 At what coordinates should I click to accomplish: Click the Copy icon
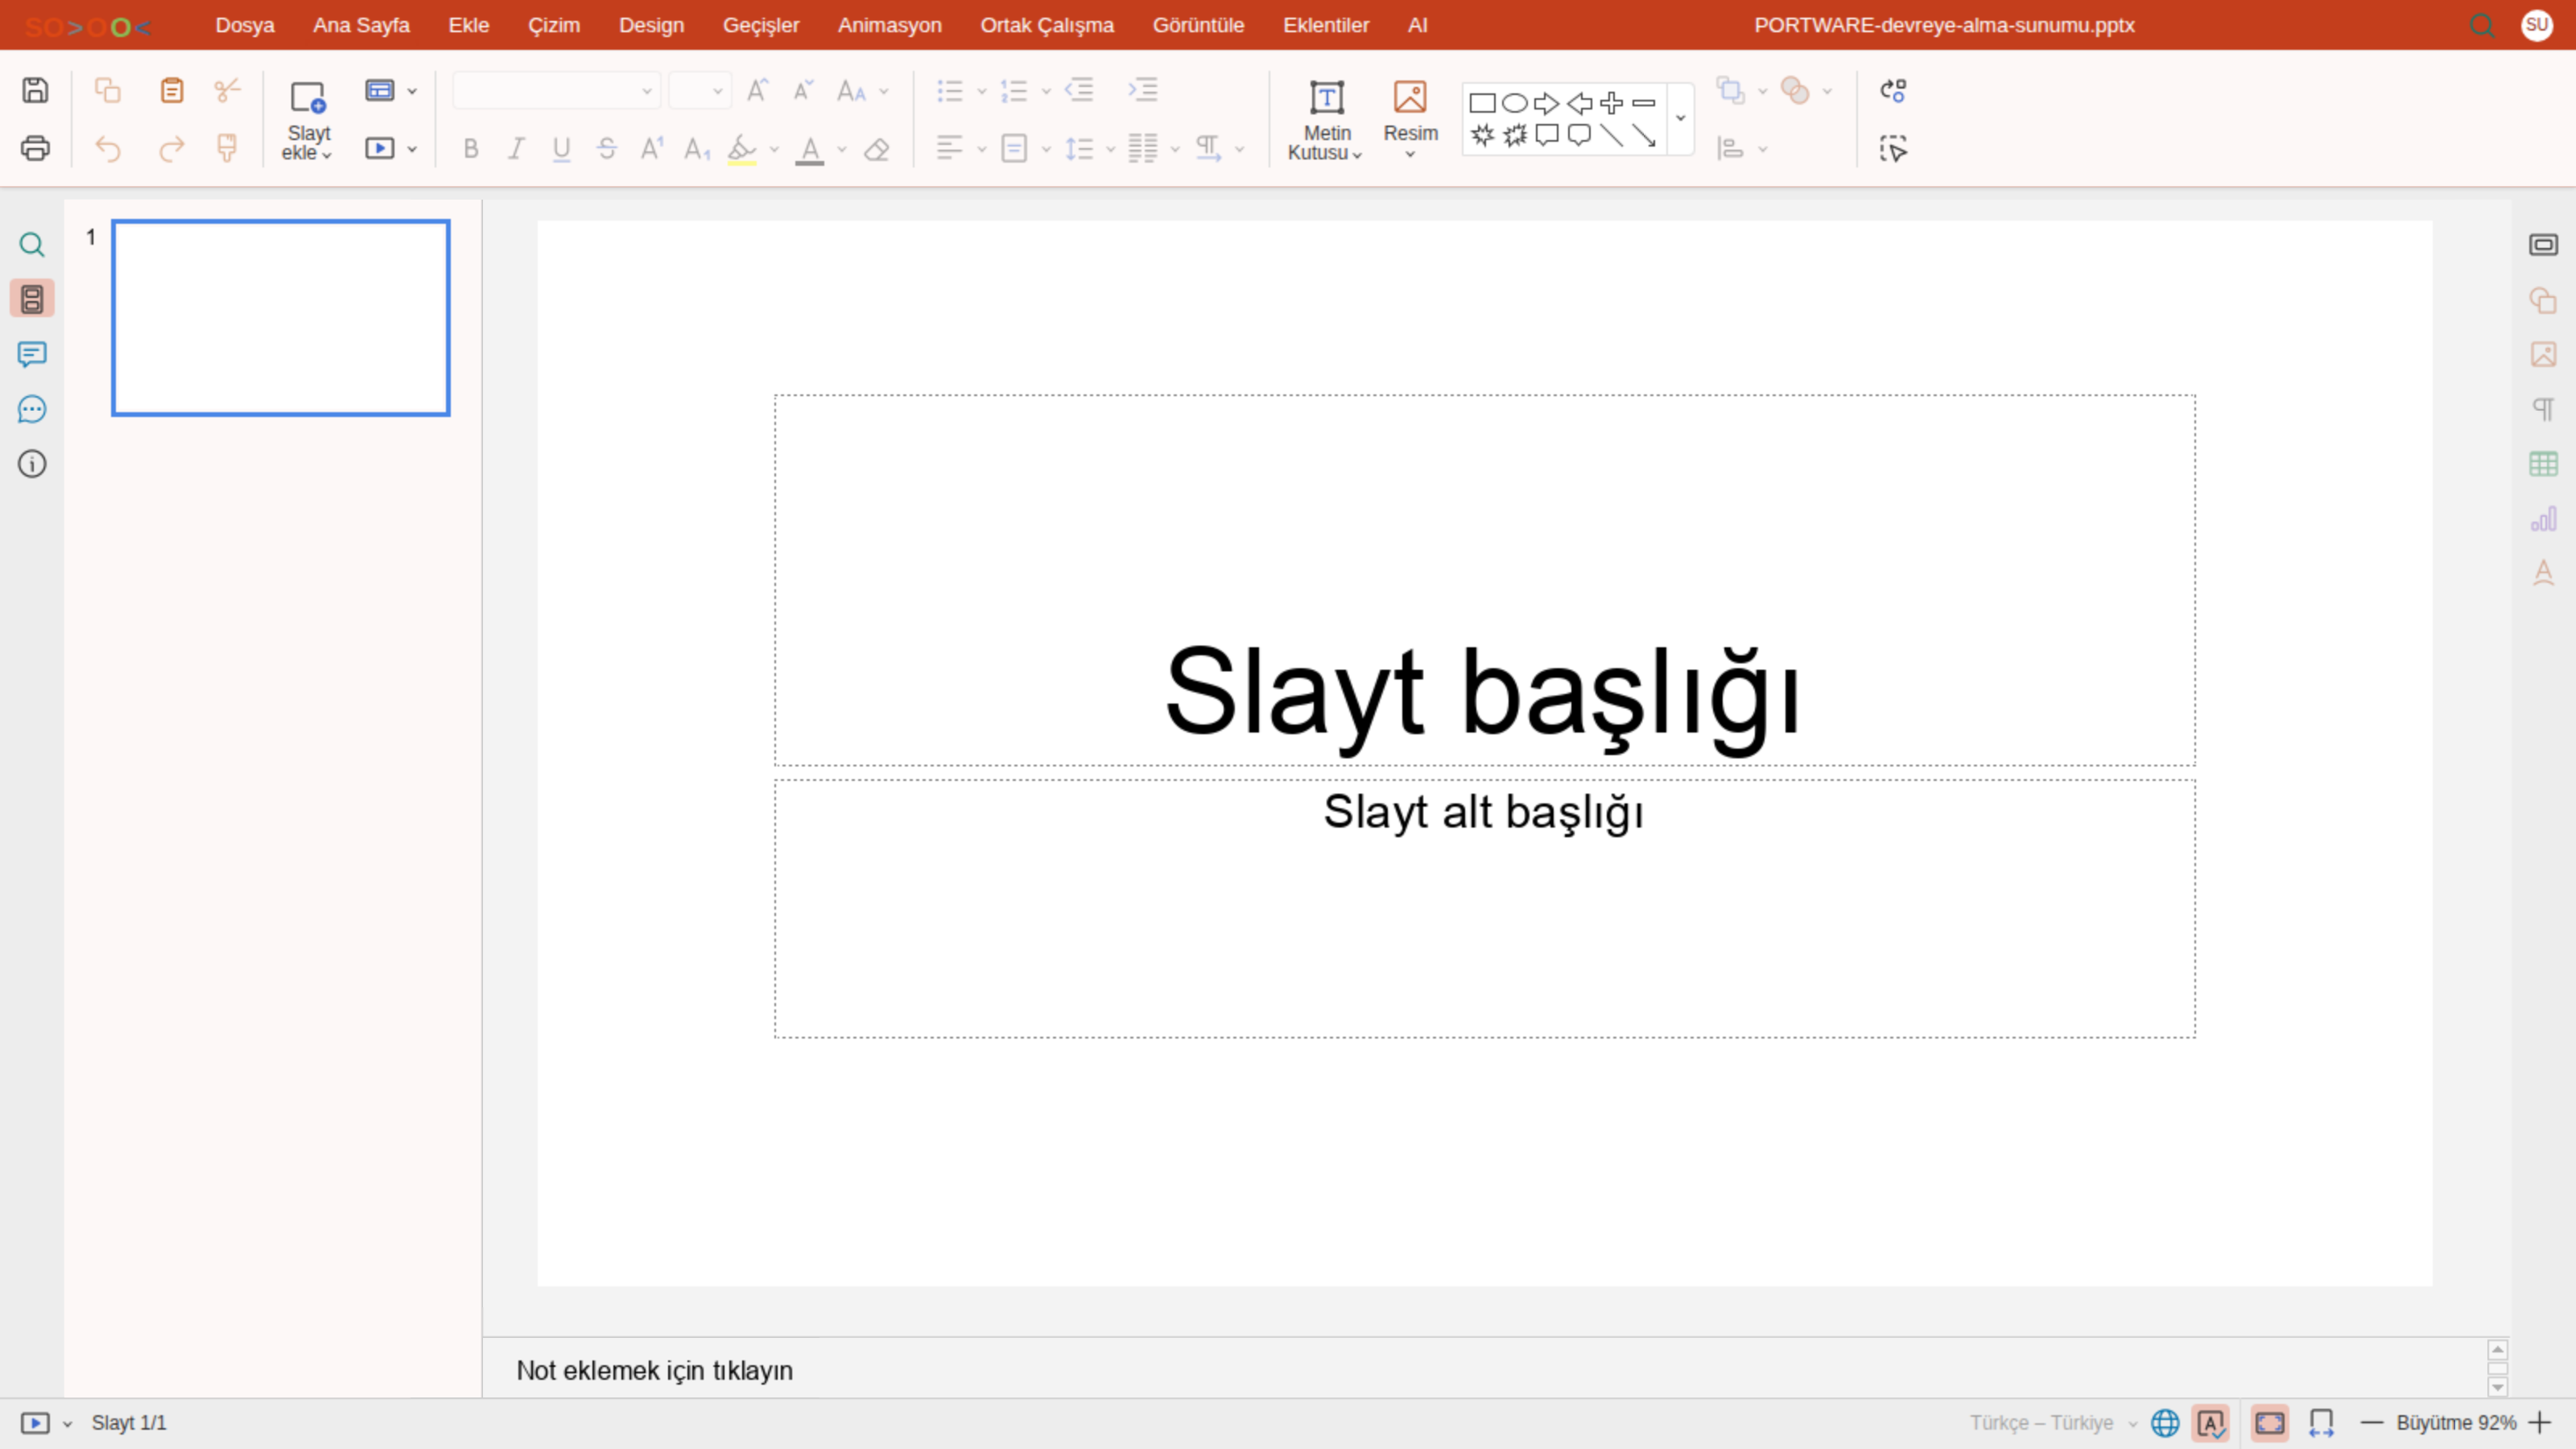108,90
